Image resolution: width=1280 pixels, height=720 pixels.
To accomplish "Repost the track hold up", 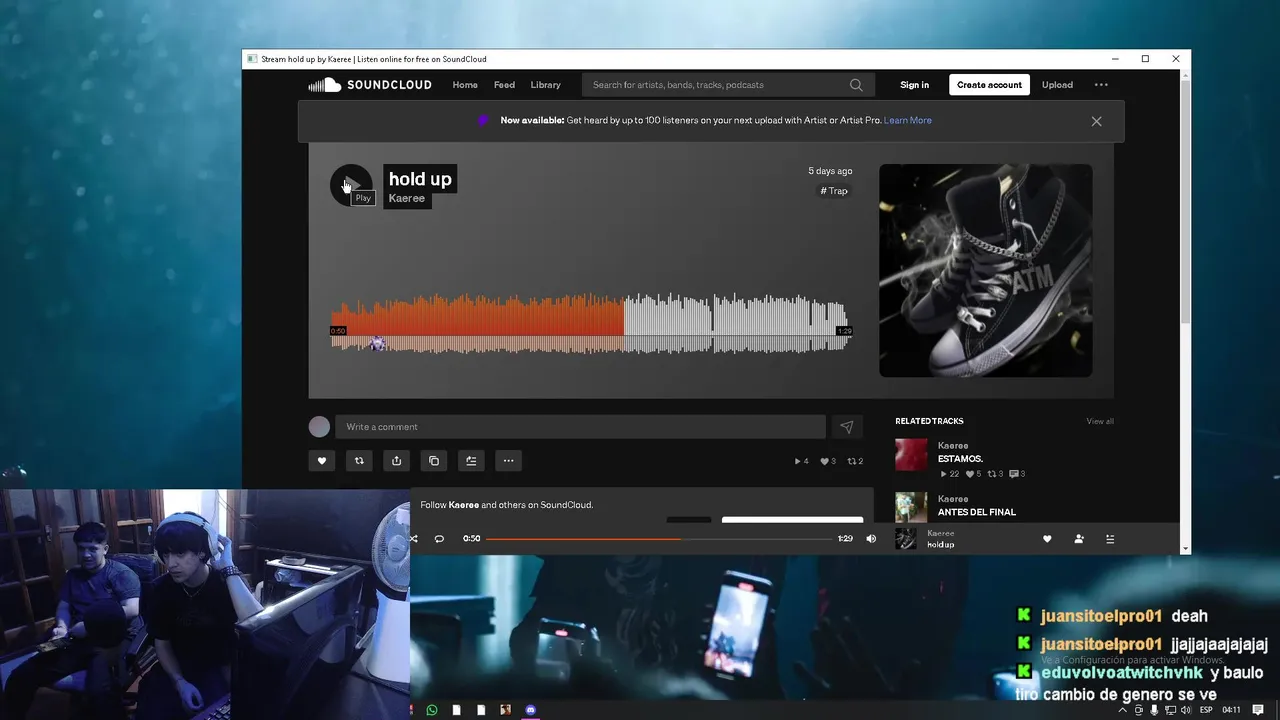I will (x=359, y=461).
